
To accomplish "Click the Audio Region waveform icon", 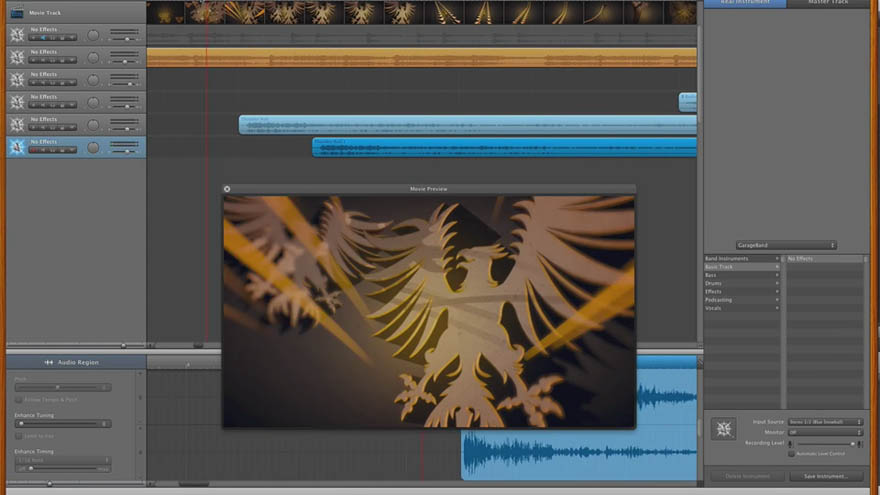I will 49,363.
